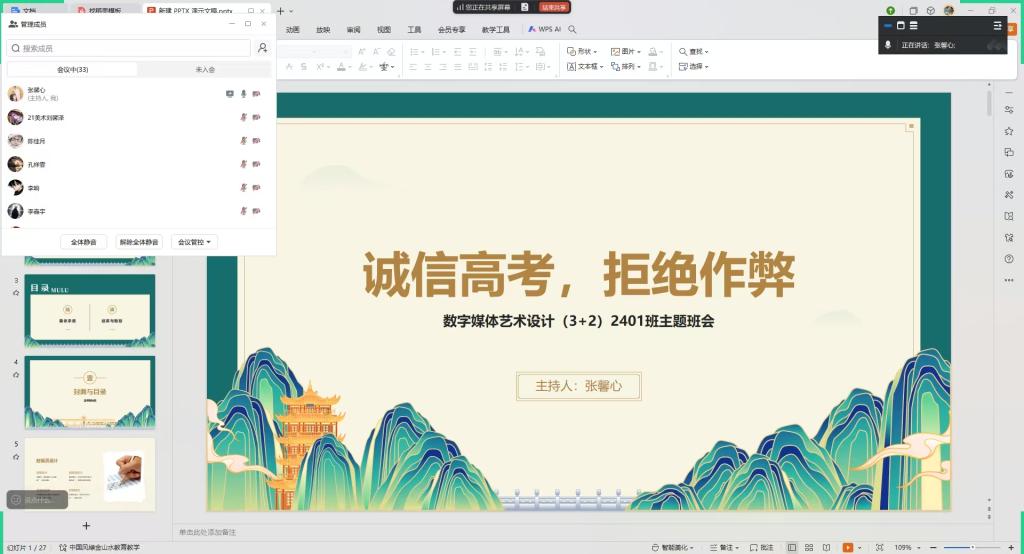Adjust the zoom slider in status bar
This screenshot has width=1024, height=554.
click(x=973, y=547)
